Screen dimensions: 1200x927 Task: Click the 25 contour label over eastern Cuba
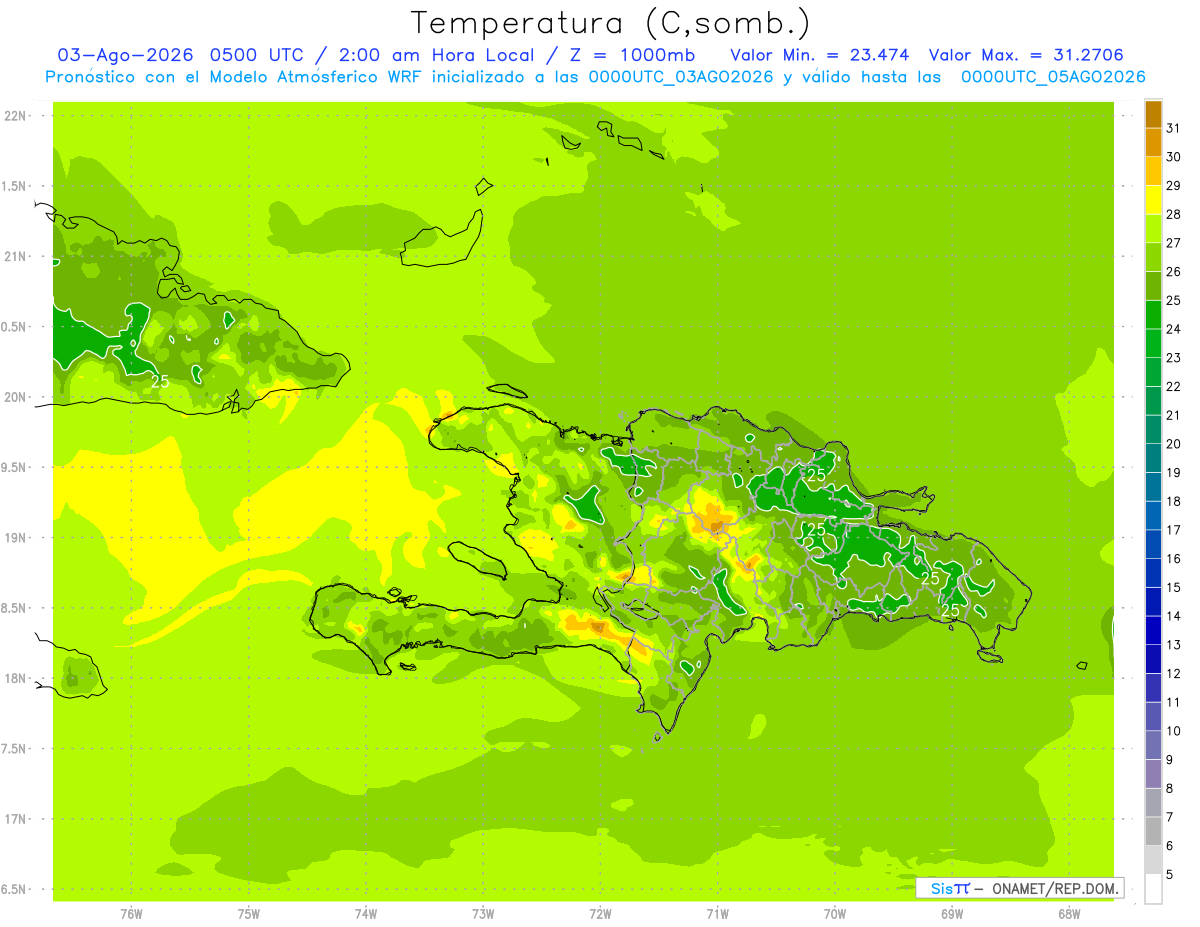coord(159,381)
